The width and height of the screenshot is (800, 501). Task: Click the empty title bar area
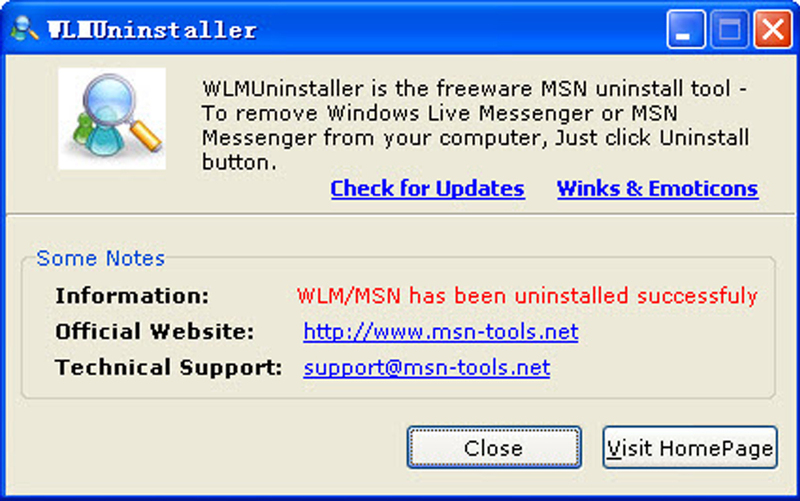pos(459,30)
